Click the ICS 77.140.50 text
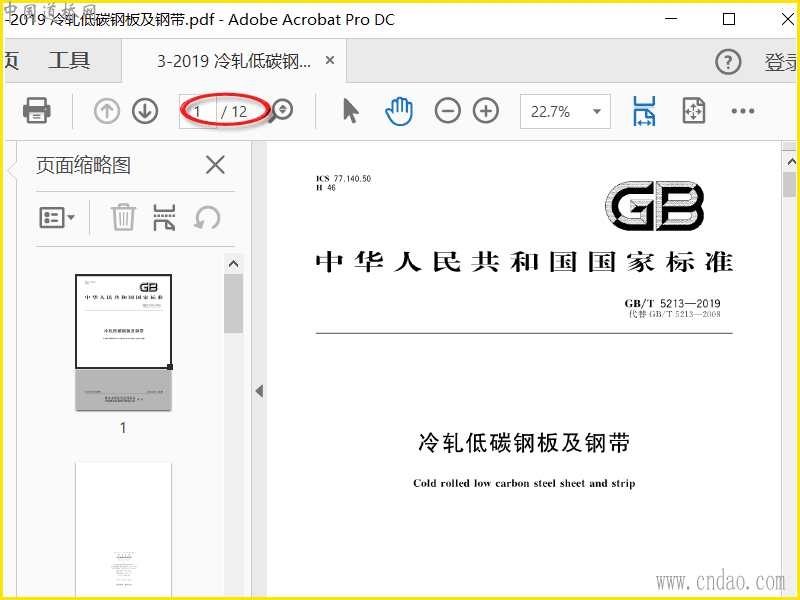The width and height of the screenshot is (800, 600). click(343, 179)
